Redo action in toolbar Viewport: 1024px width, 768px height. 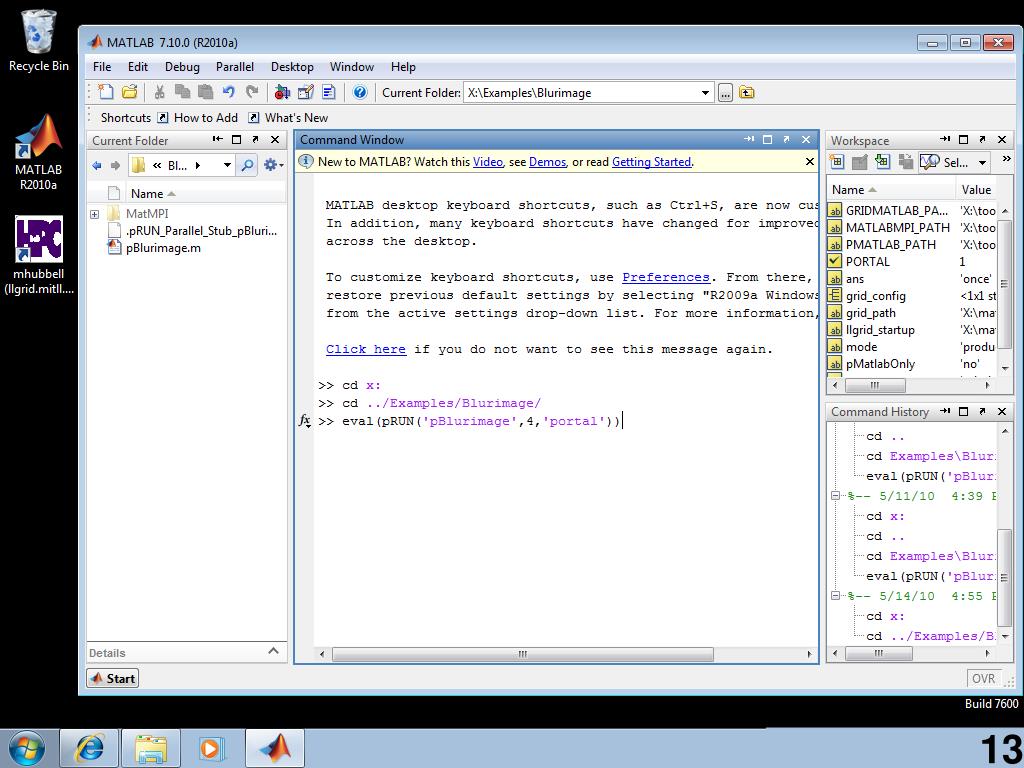[252, 92]
